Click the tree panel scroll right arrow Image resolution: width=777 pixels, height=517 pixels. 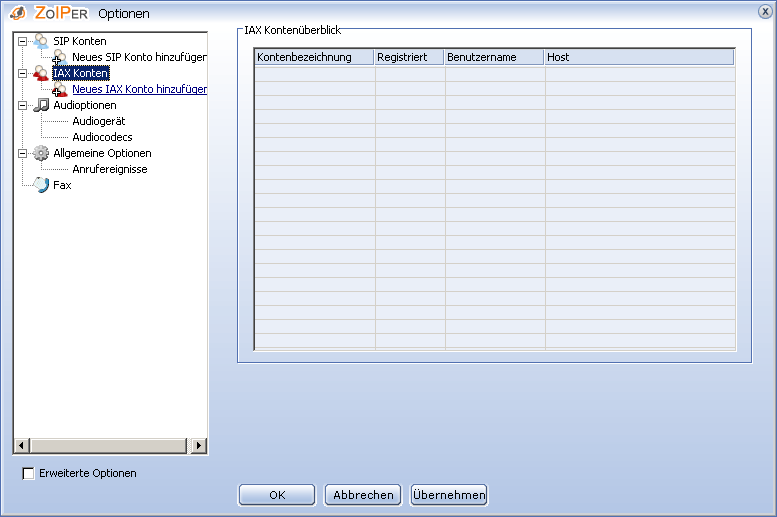(x=199, y=445)
